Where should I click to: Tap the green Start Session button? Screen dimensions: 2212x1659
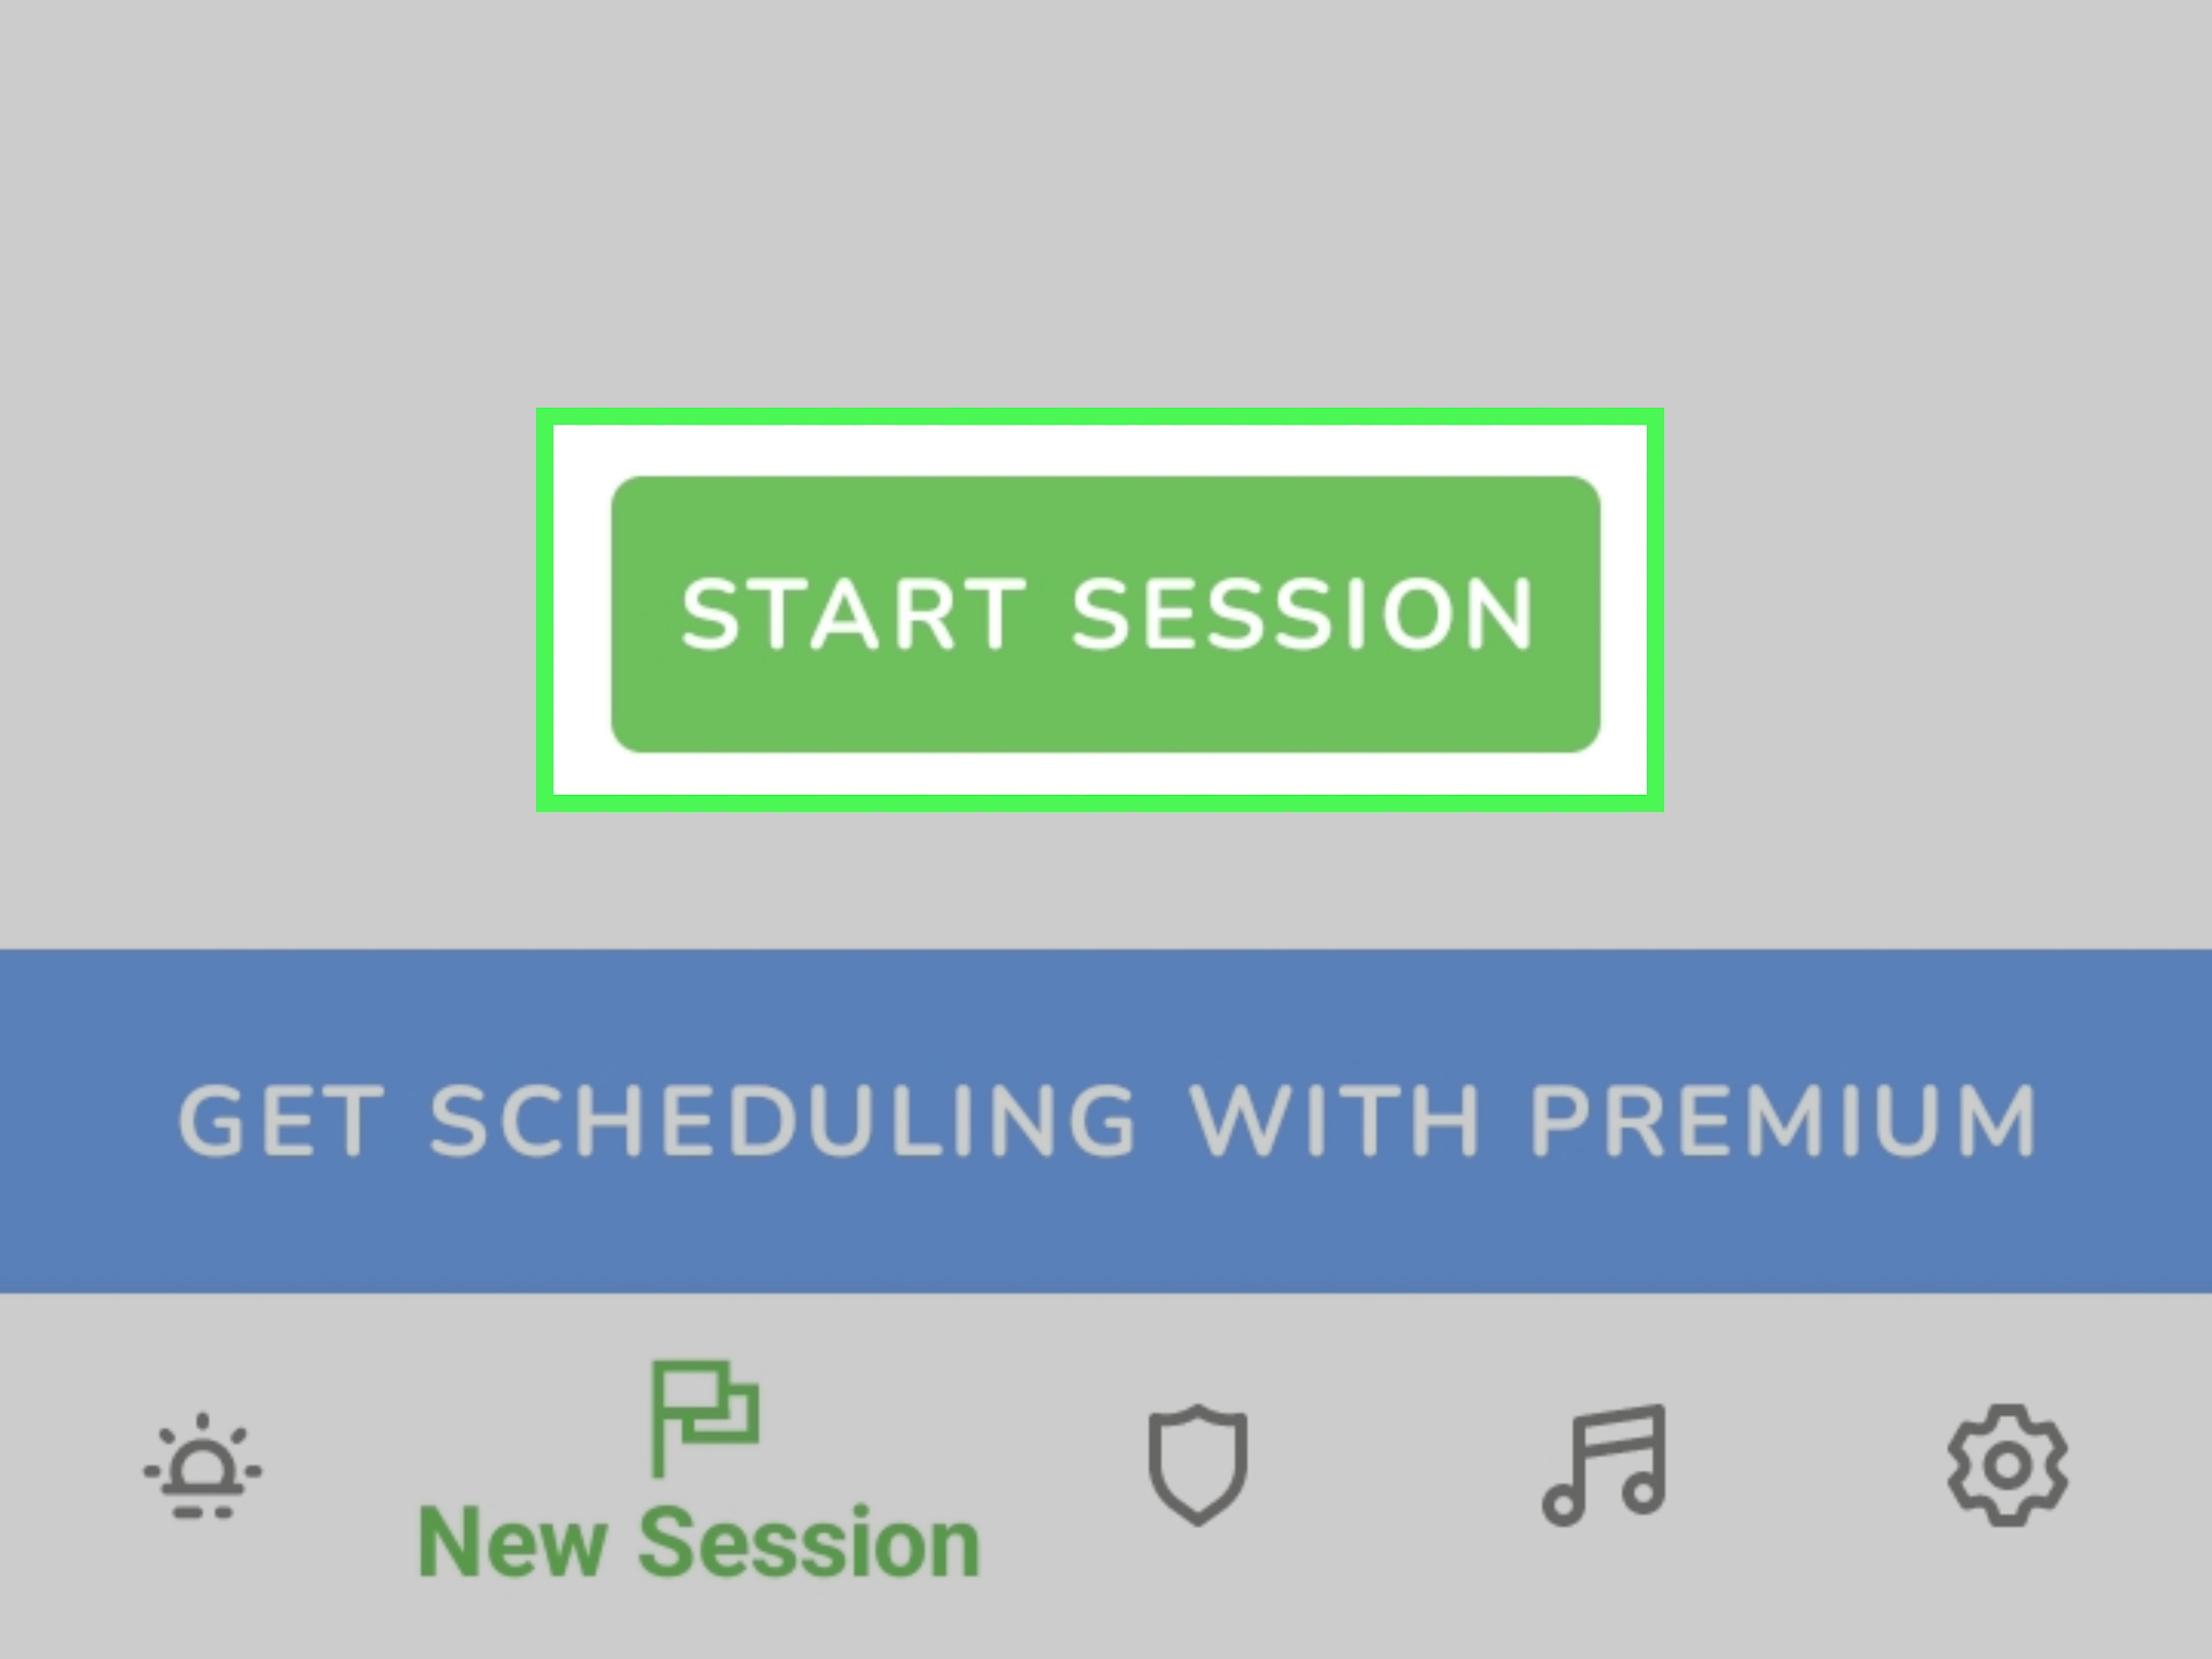[1105, 614]
